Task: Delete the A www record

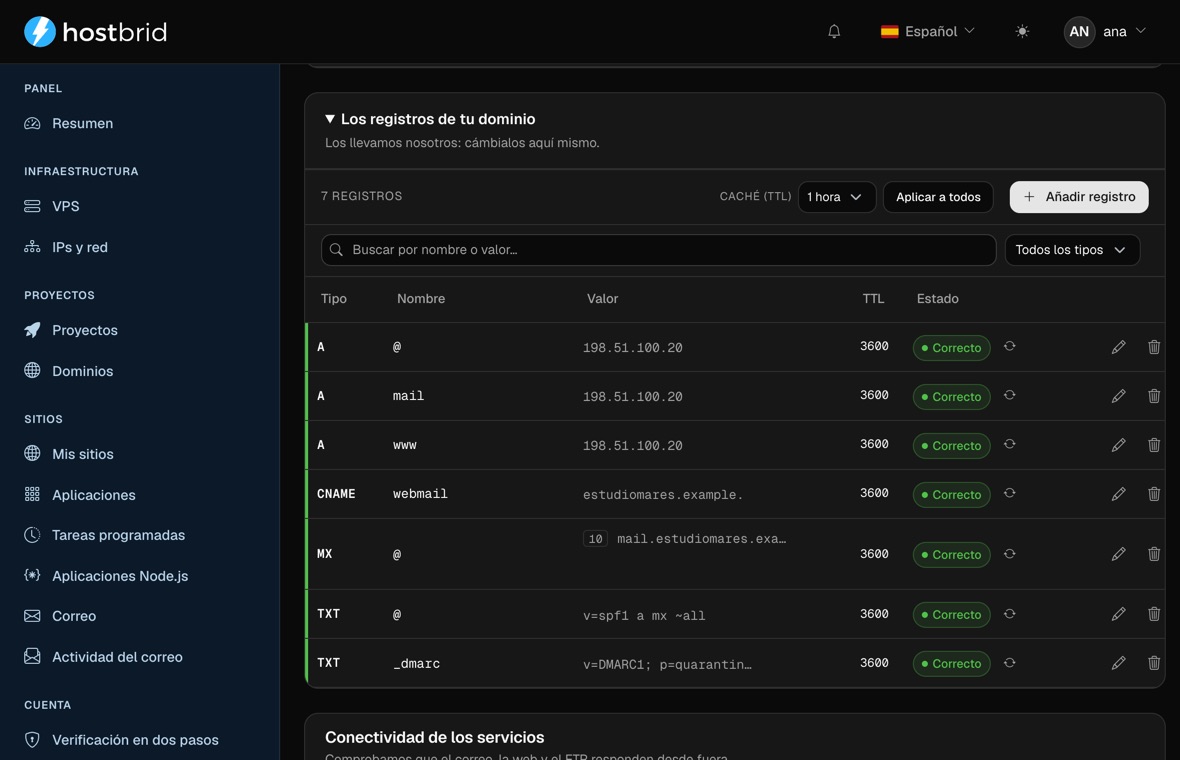Action: pos(1154,445)
